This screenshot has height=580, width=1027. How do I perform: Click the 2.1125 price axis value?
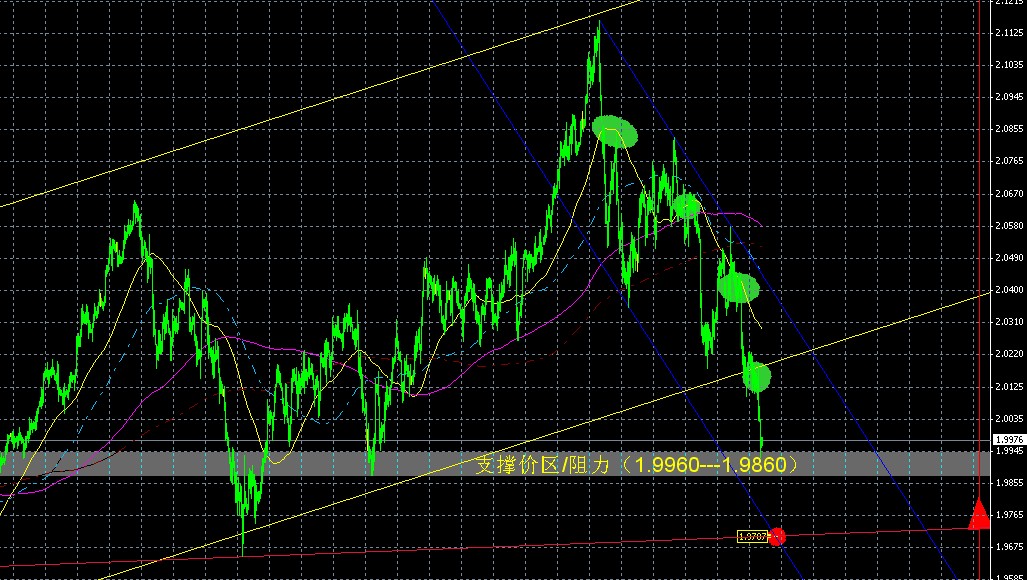1009,33
